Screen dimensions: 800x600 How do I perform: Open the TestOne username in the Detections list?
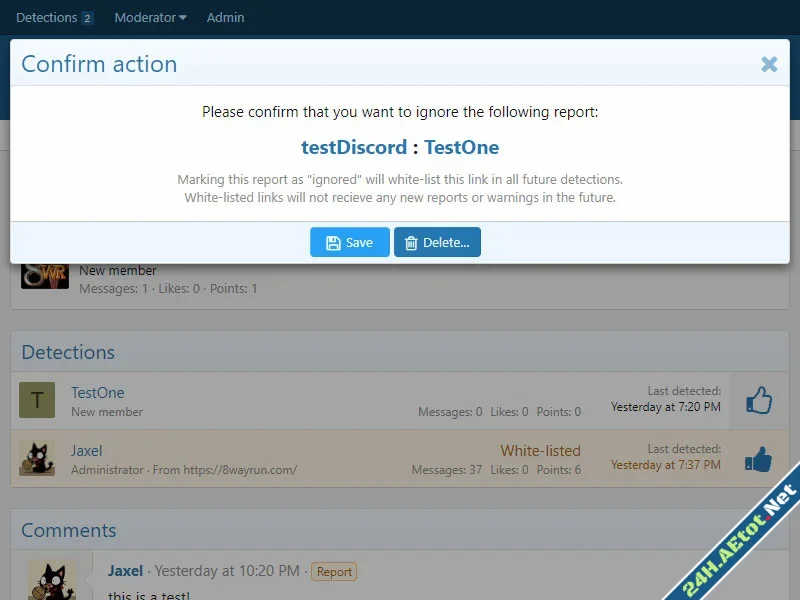click(x=97, y=393)
